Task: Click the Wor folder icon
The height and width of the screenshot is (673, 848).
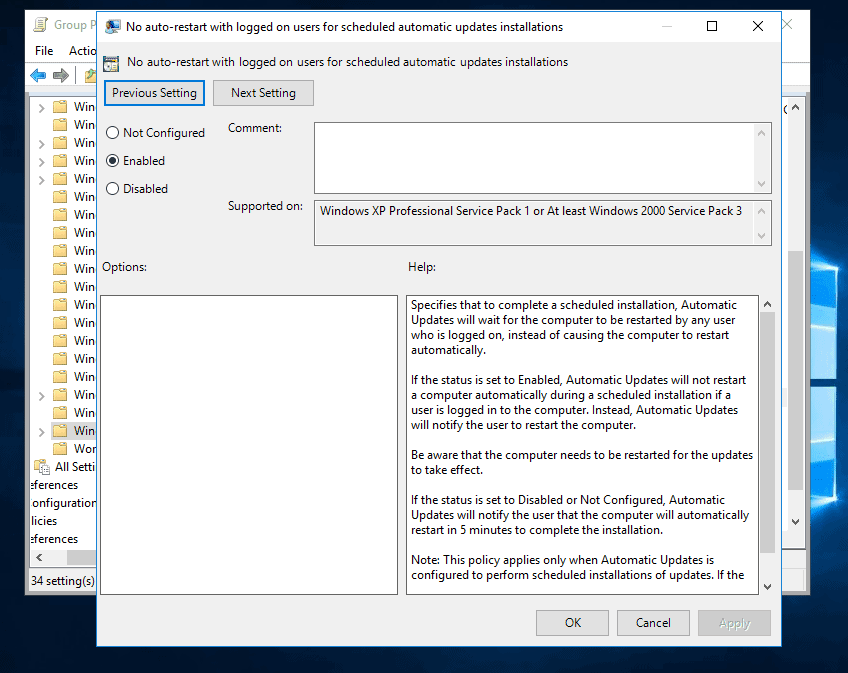Action: [60, 448]
